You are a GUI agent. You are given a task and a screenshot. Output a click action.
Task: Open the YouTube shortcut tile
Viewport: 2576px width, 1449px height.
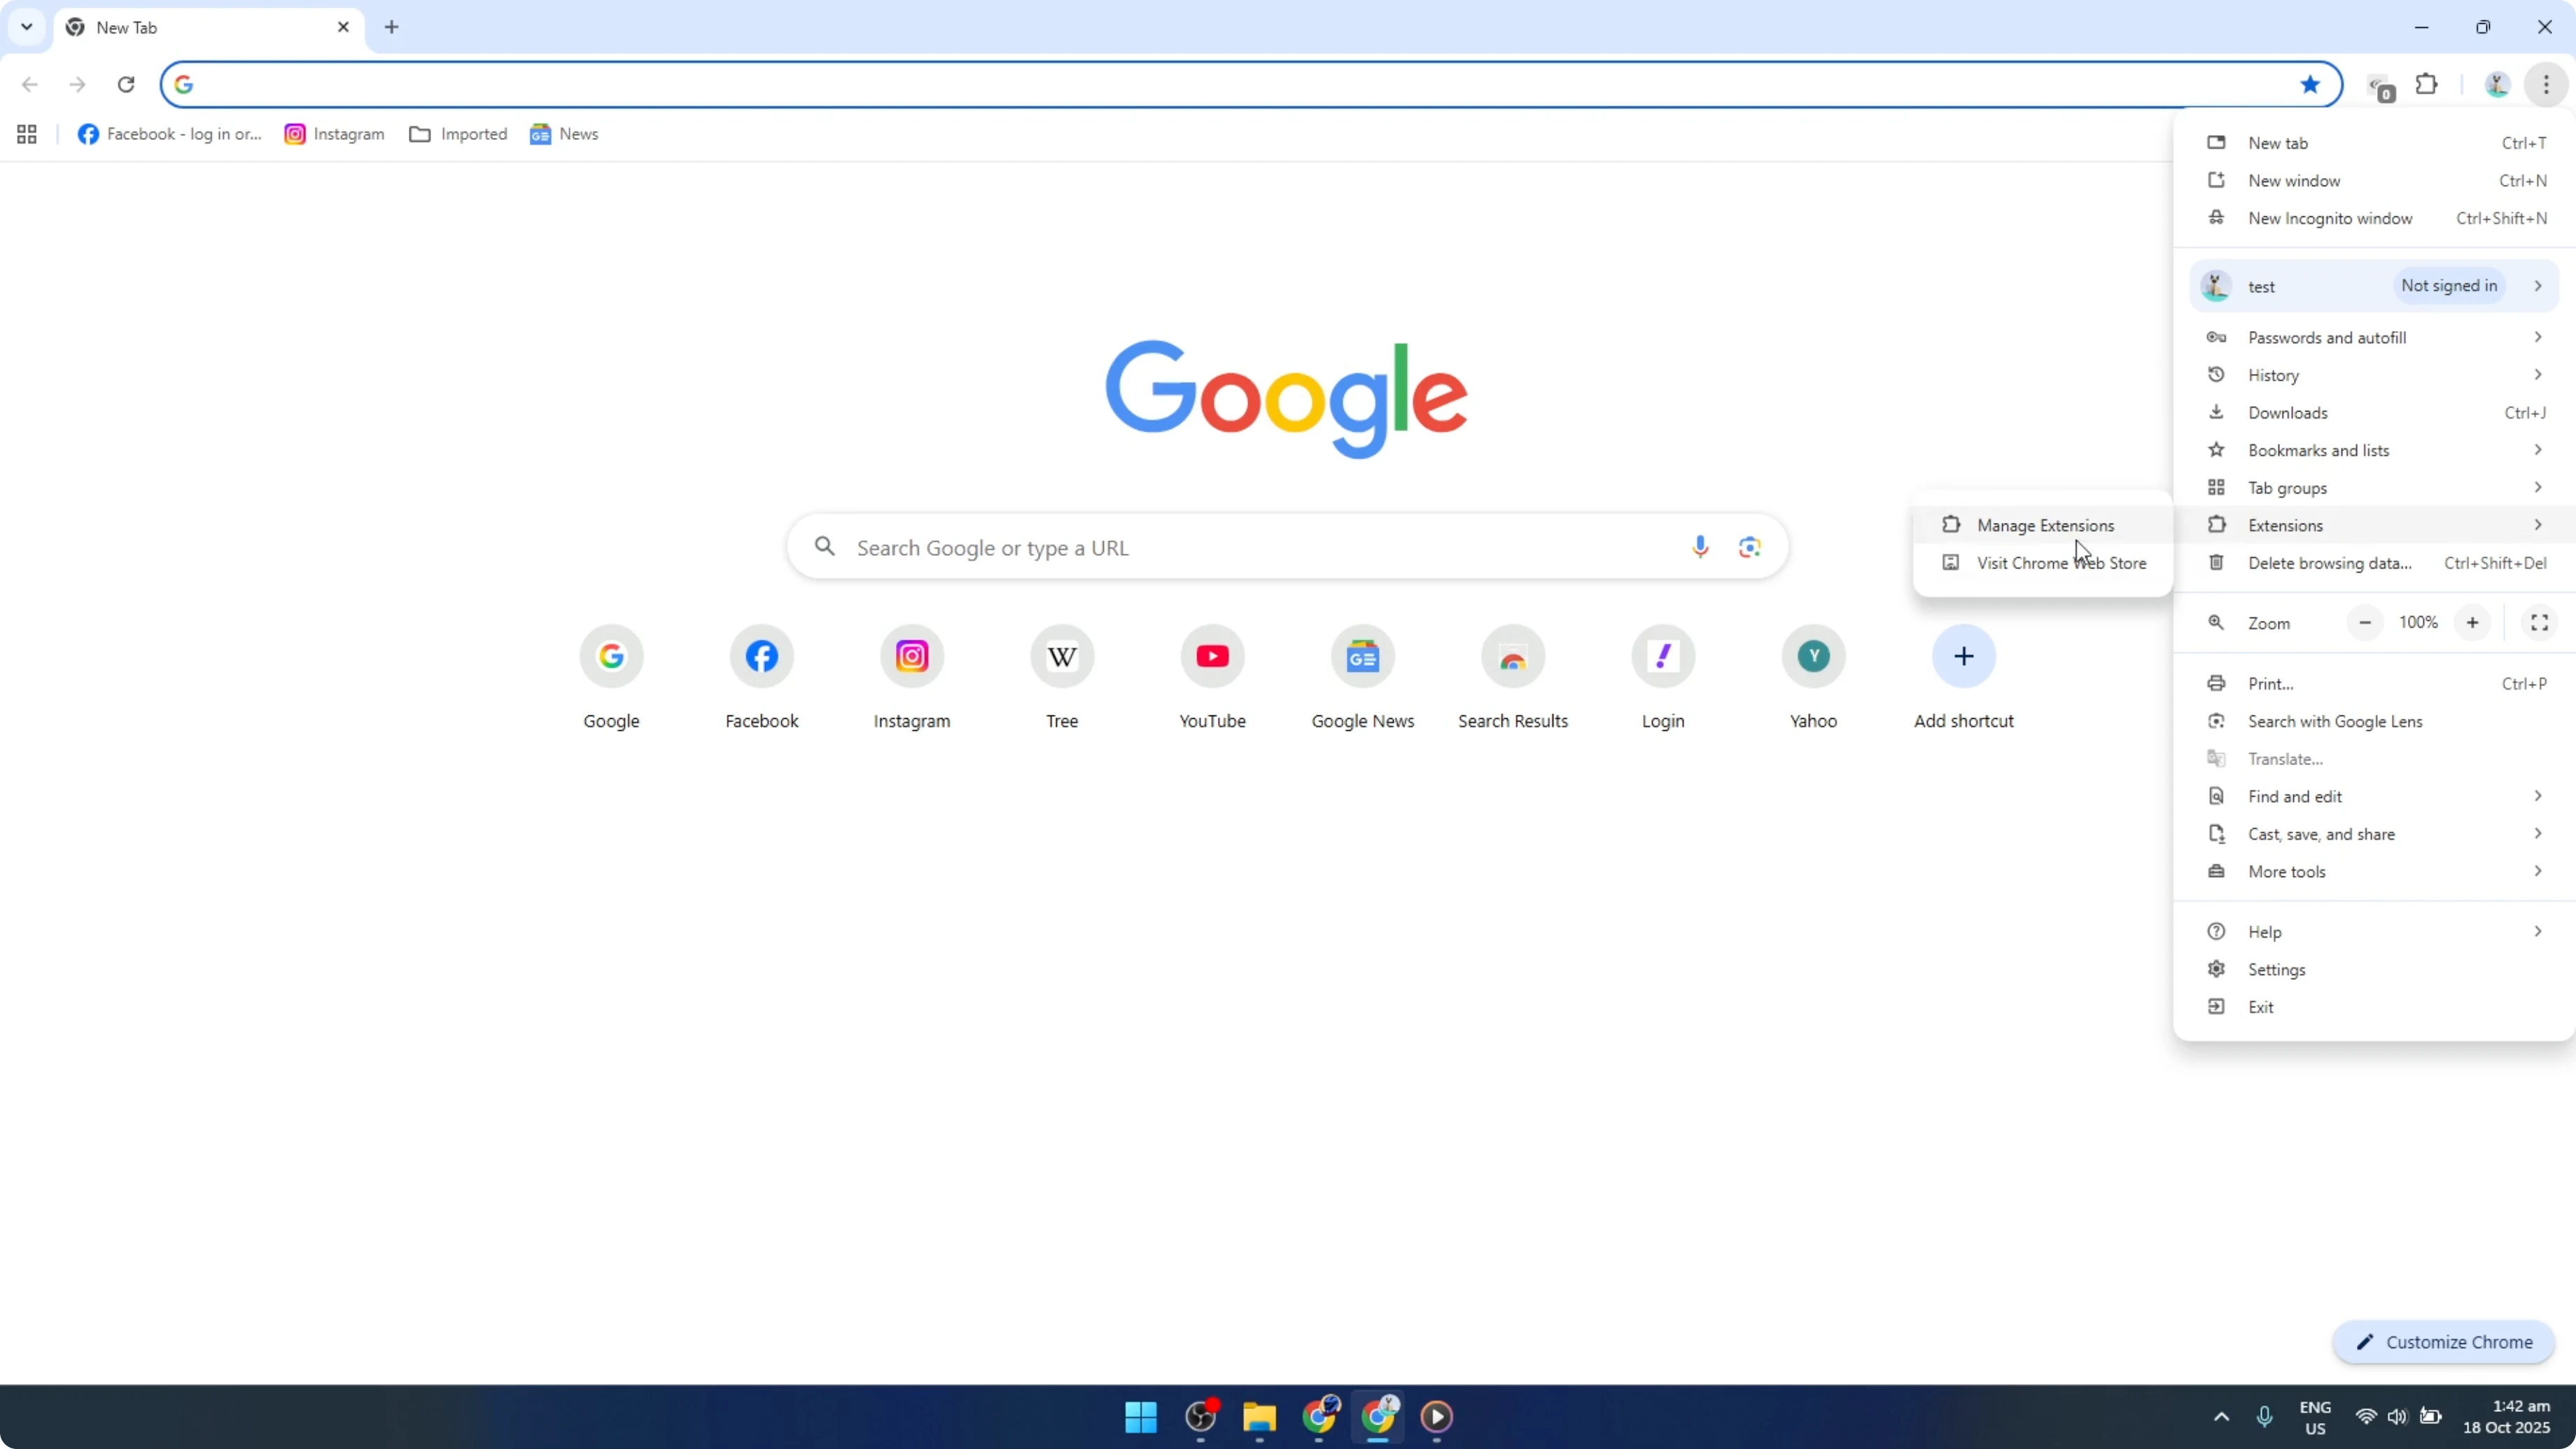point(1212,678)
